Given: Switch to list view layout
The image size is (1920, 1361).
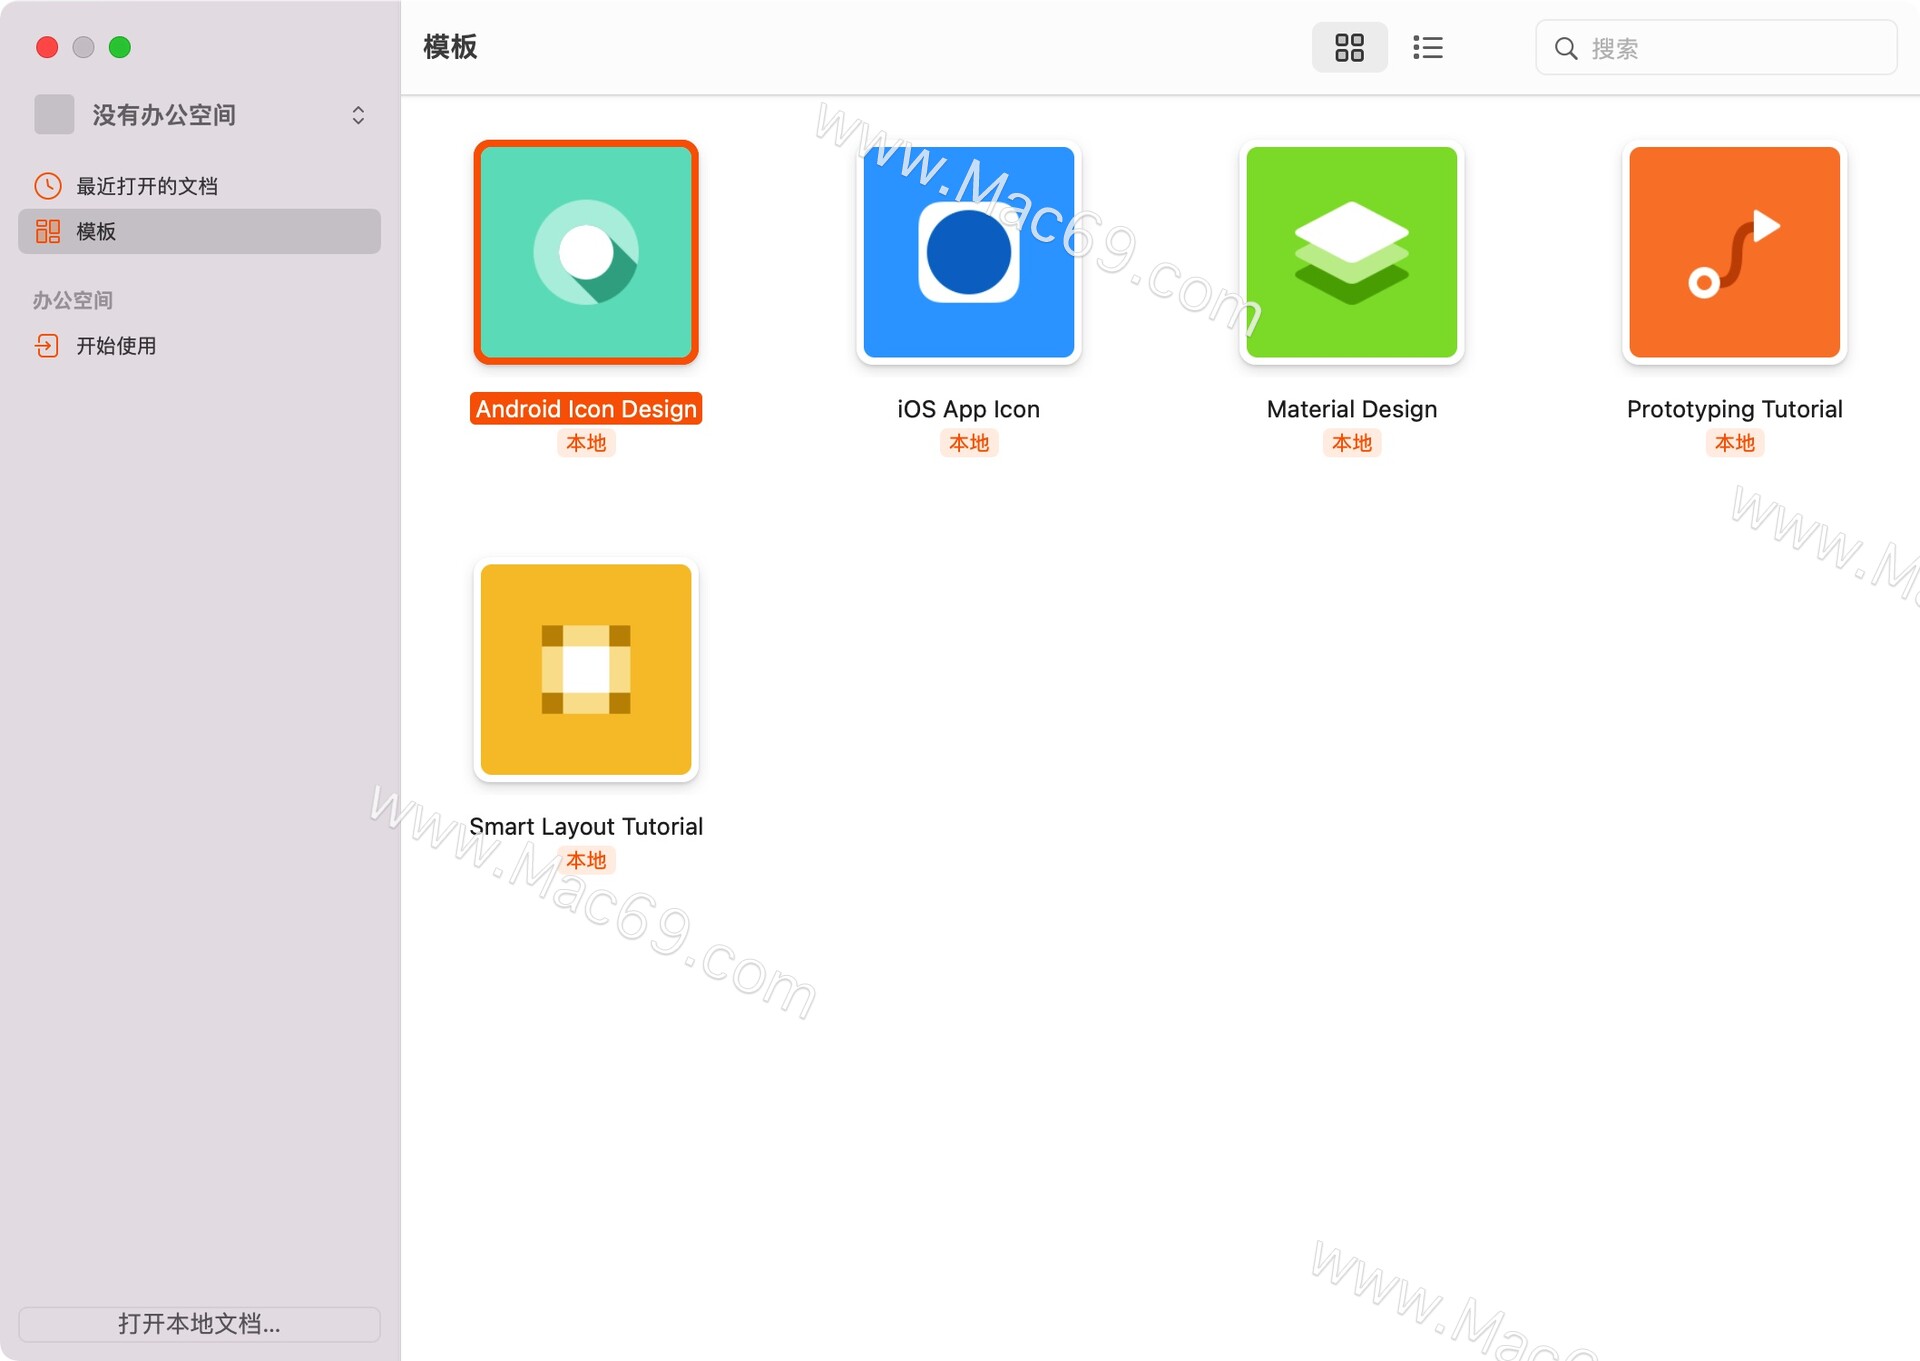Looking at the screenshot, I should pyautogui.click(x=1424, y=46).
